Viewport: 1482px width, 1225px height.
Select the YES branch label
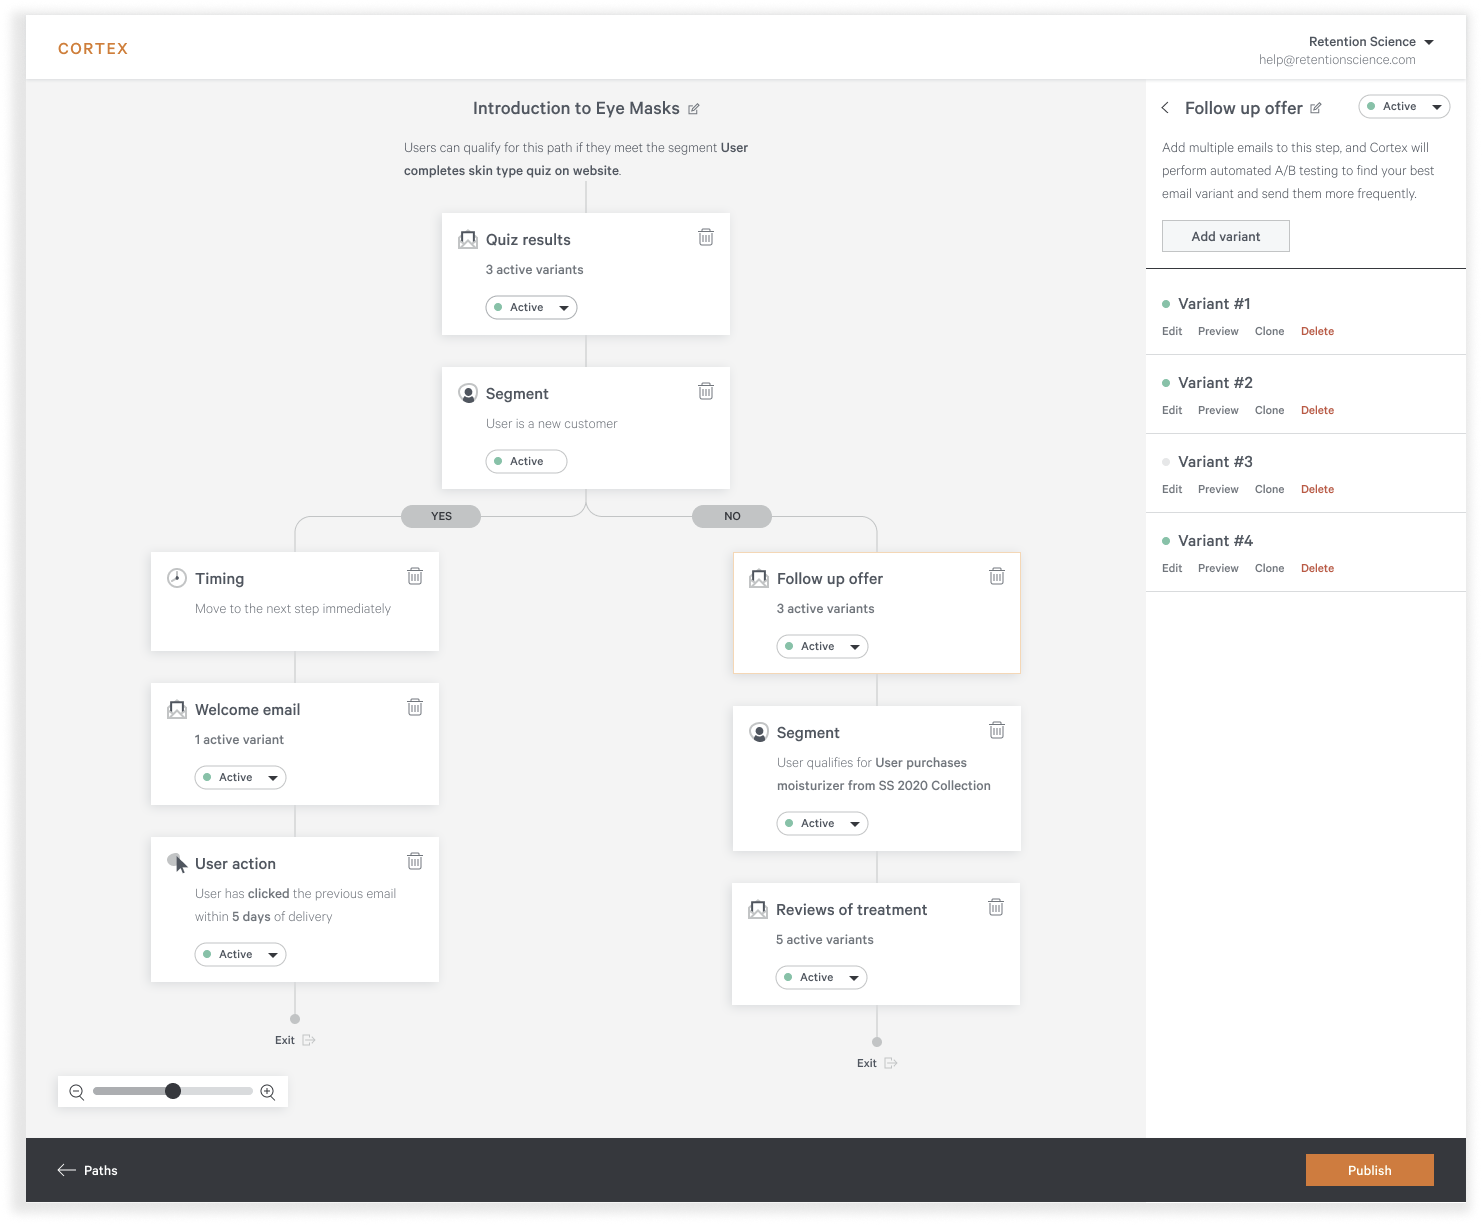[441, 516]
